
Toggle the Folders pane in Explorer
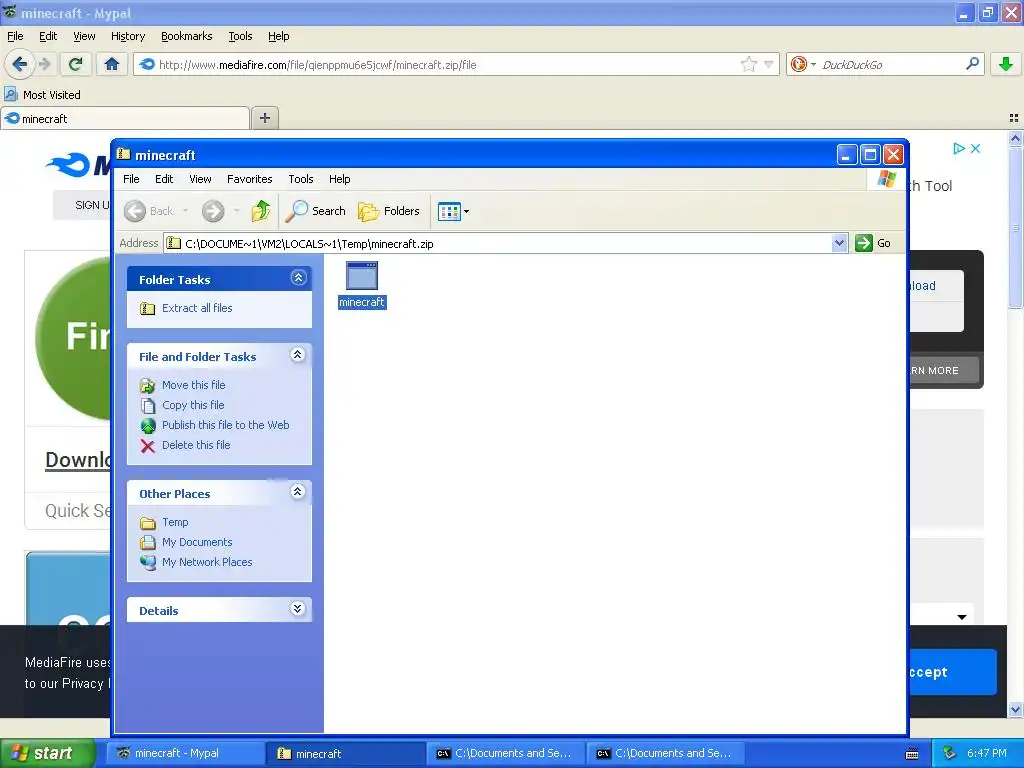click(x=389, y=211)
